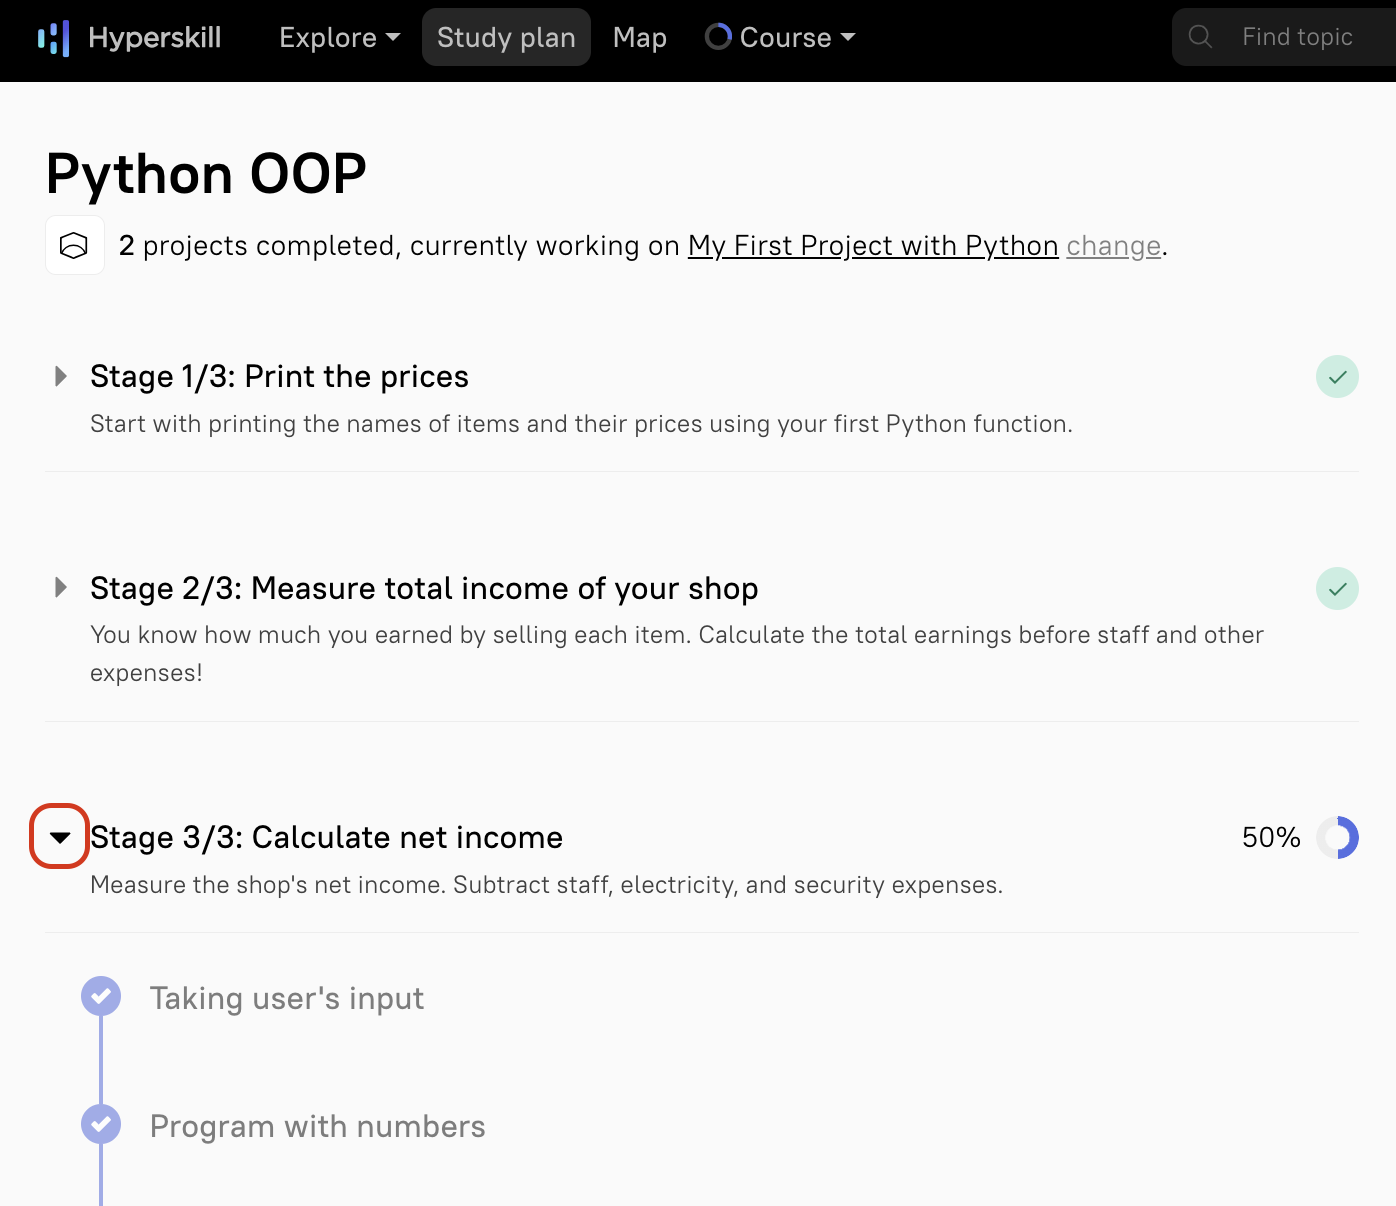
Task: Click the change project link
Action: coord(1113,246)
